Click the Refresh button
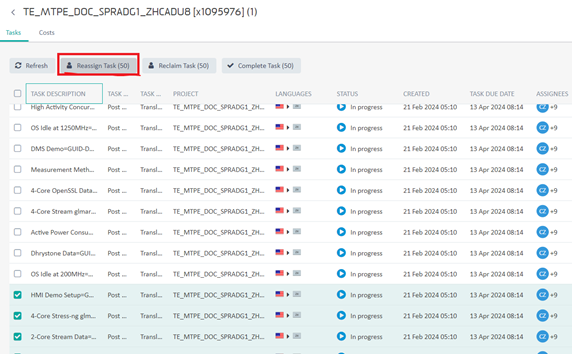 (x=32, y=66)
